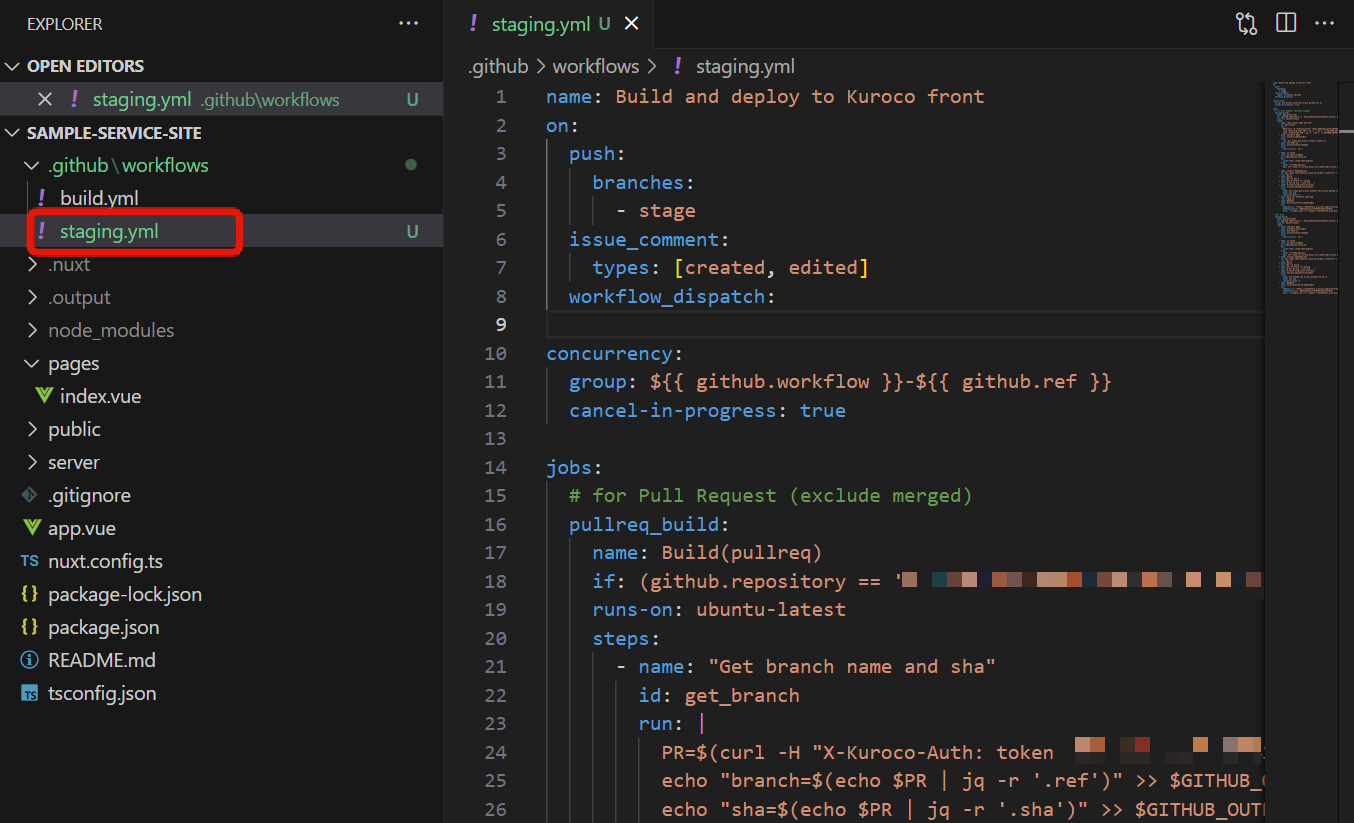This screenshot has width=1354, height=823.
Task: Select the staging.yml editor tab
Action: point(551,25)
